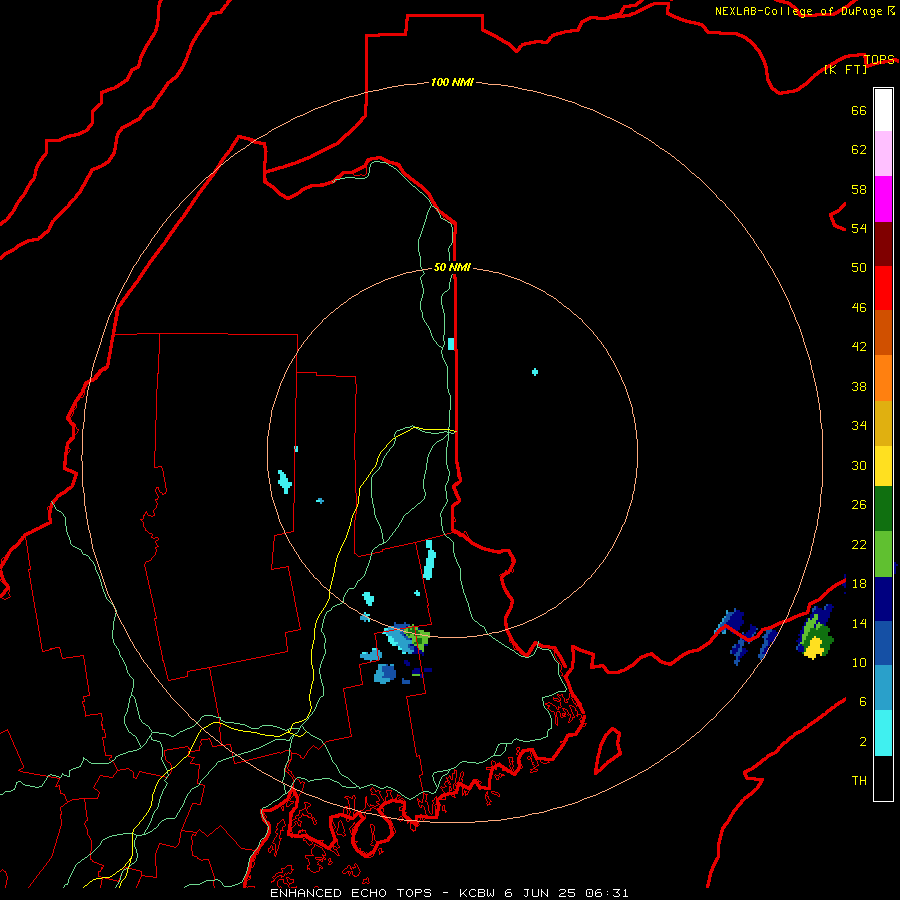
Task: Click the TH legend label
Action: [x=859, y=781]
